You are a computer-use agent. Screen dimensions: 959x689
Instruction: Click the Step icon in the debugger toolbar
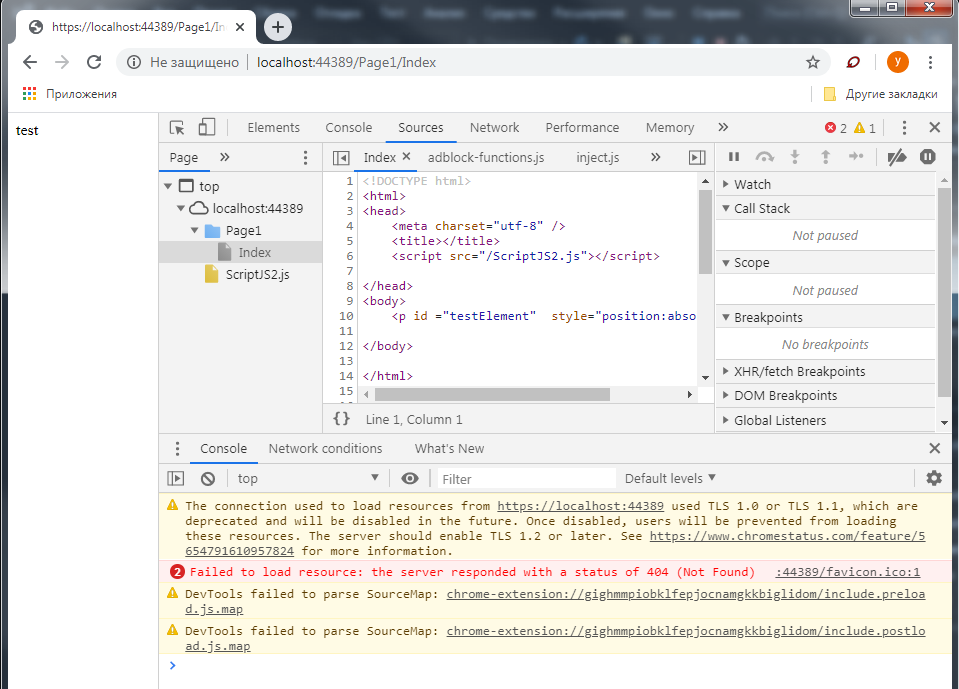[x=856, y=157]
